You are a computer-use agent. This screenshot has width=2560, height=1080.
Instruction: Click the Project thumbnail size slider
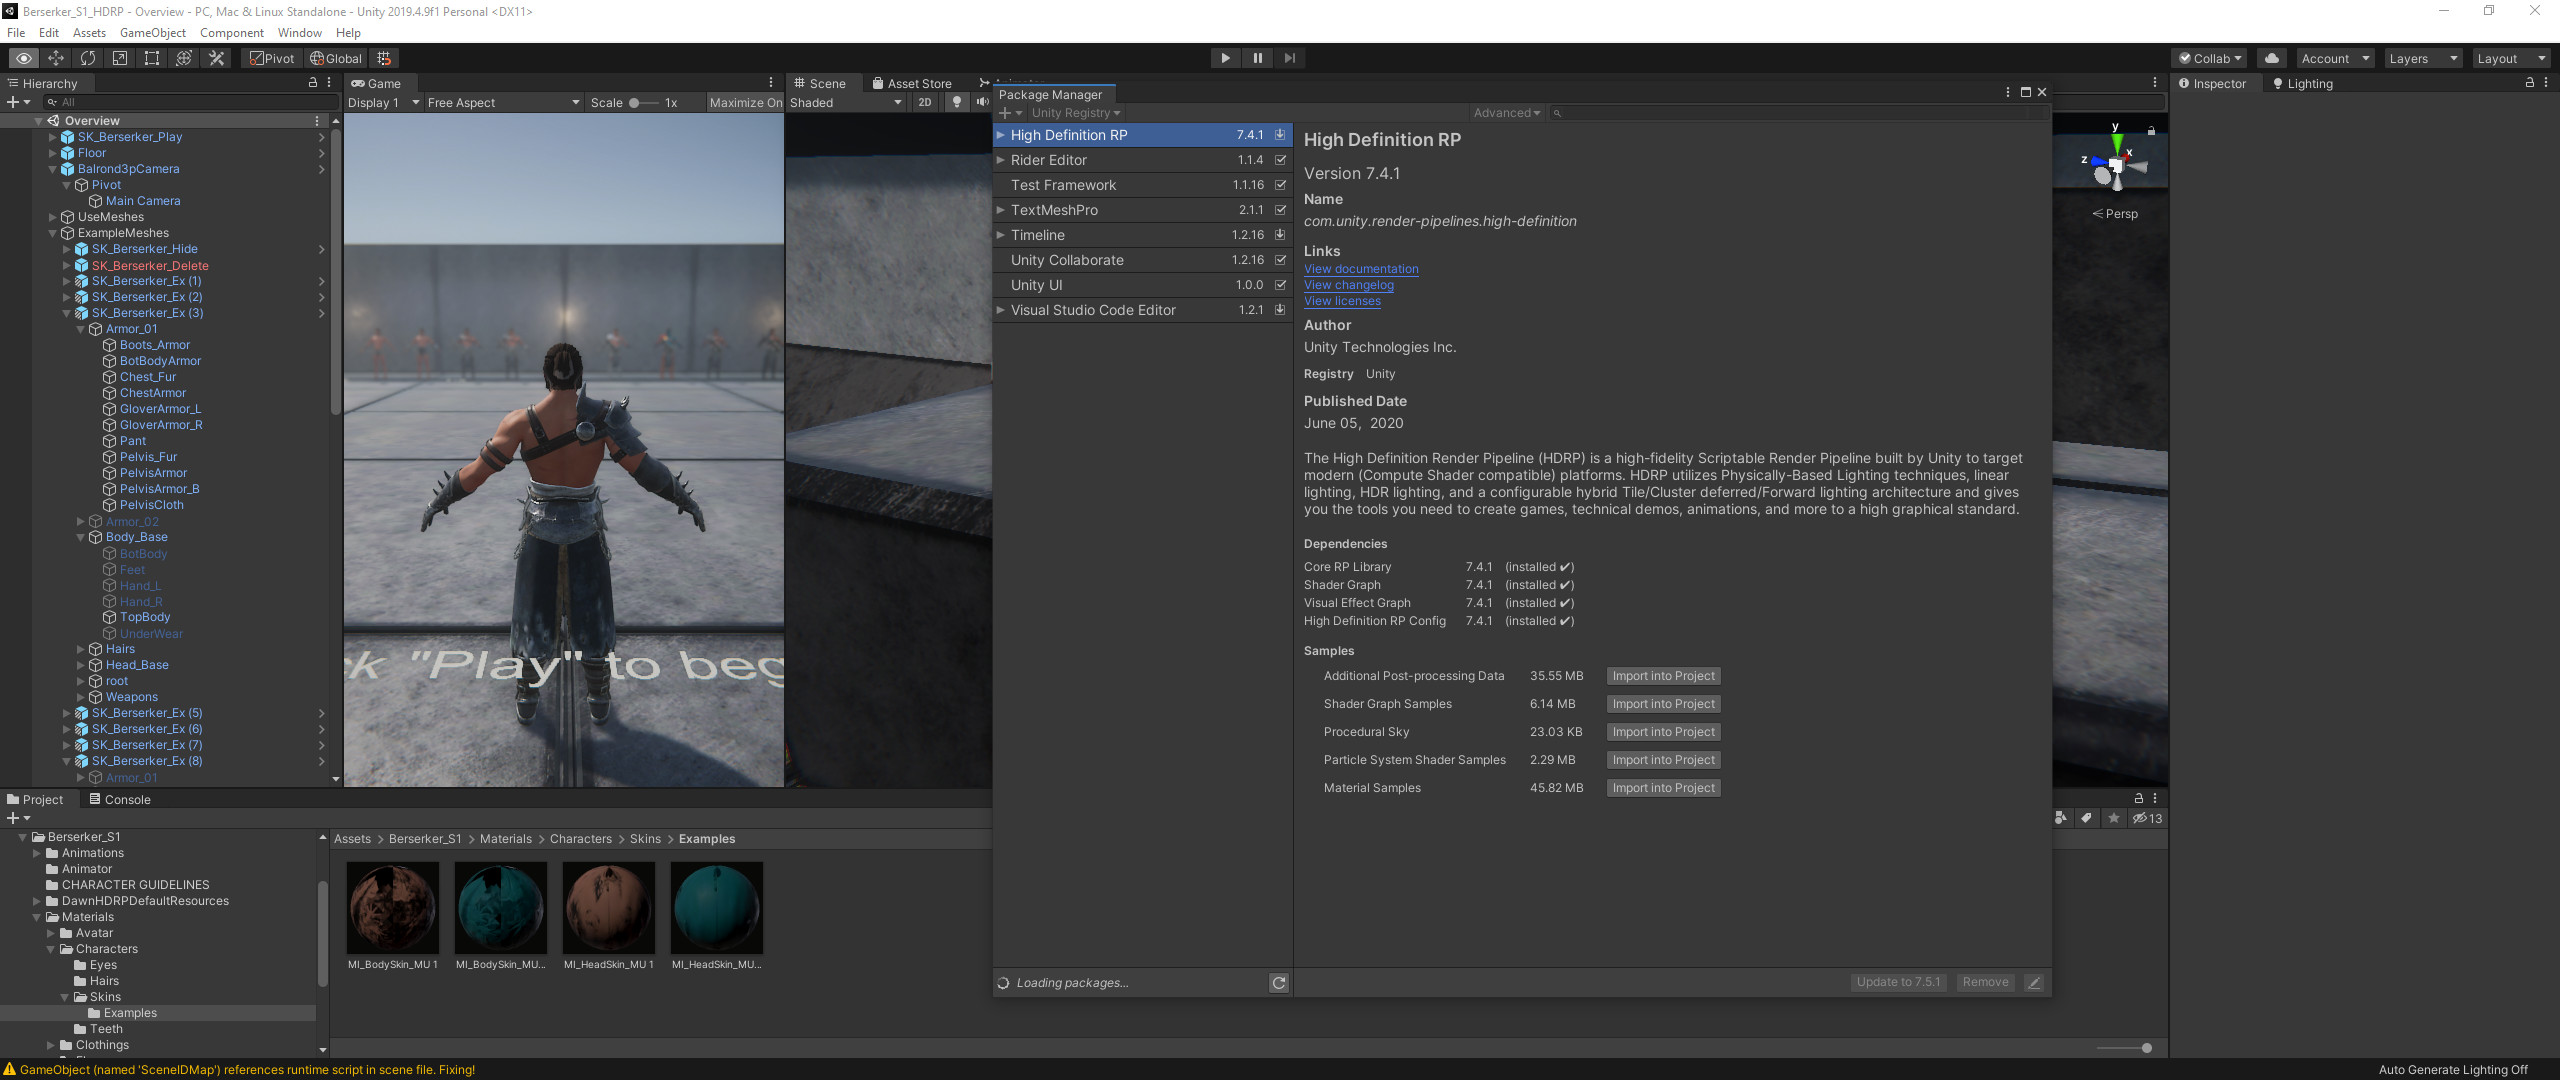pos(2125,1048)
